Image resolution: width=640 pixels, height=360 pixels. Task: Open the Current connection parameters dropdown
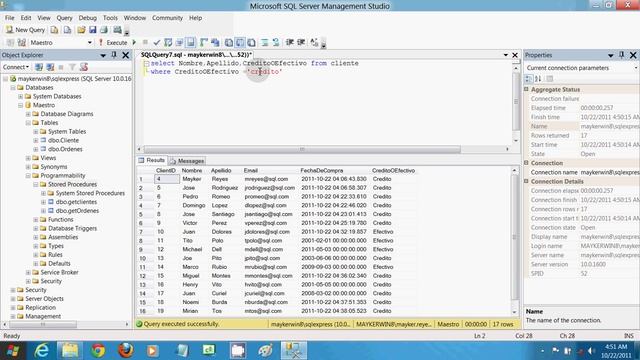[636, 68]
